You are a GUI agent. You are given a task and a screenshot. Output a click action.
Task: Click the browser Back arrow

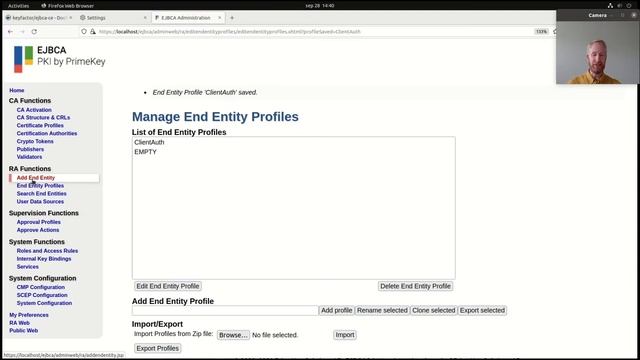tap(11, 31)
